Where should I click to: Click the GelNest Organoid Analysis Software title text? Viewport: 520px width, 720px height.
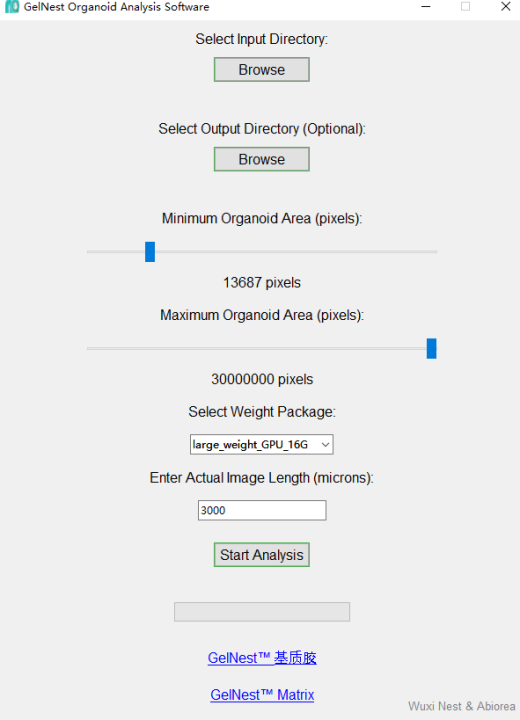(117, 7)
